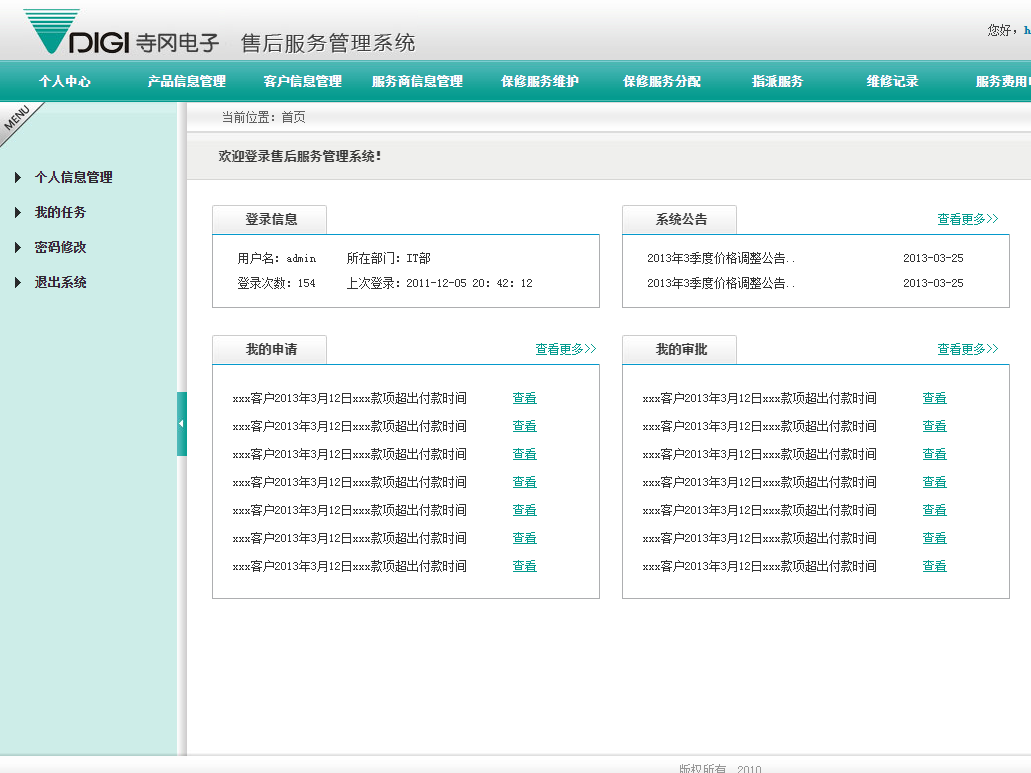The width and height of the screenshot is (1031, 773).
Task: Click the 登录次数: 154 text
Action: 276,283
